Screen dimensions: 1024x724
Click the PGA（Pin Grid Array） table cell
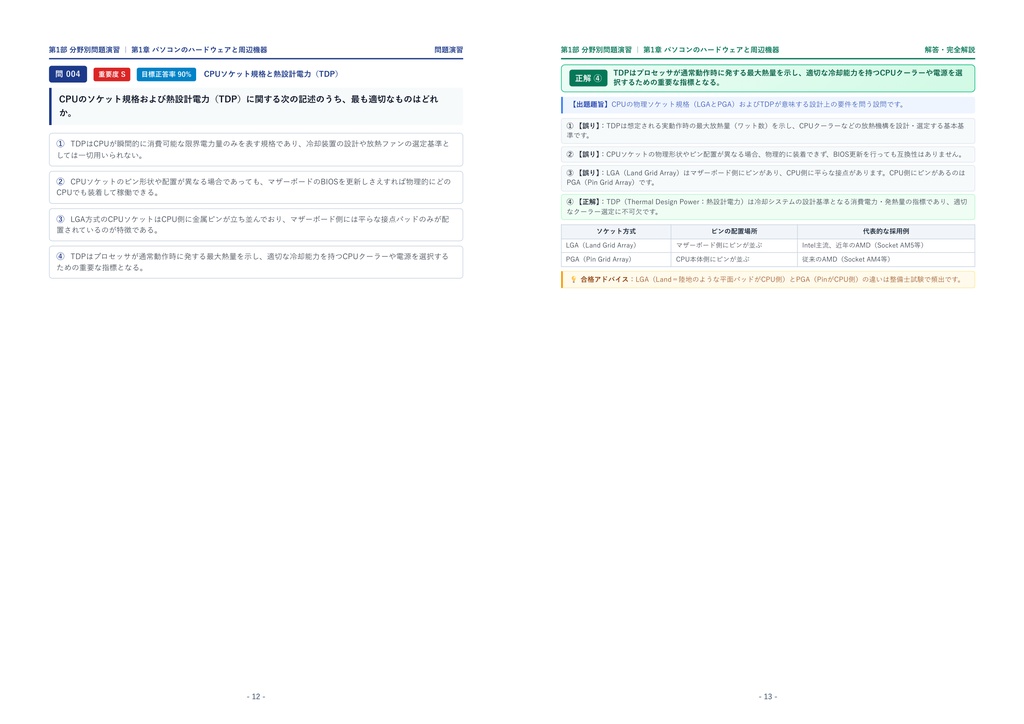coord(616,259)
